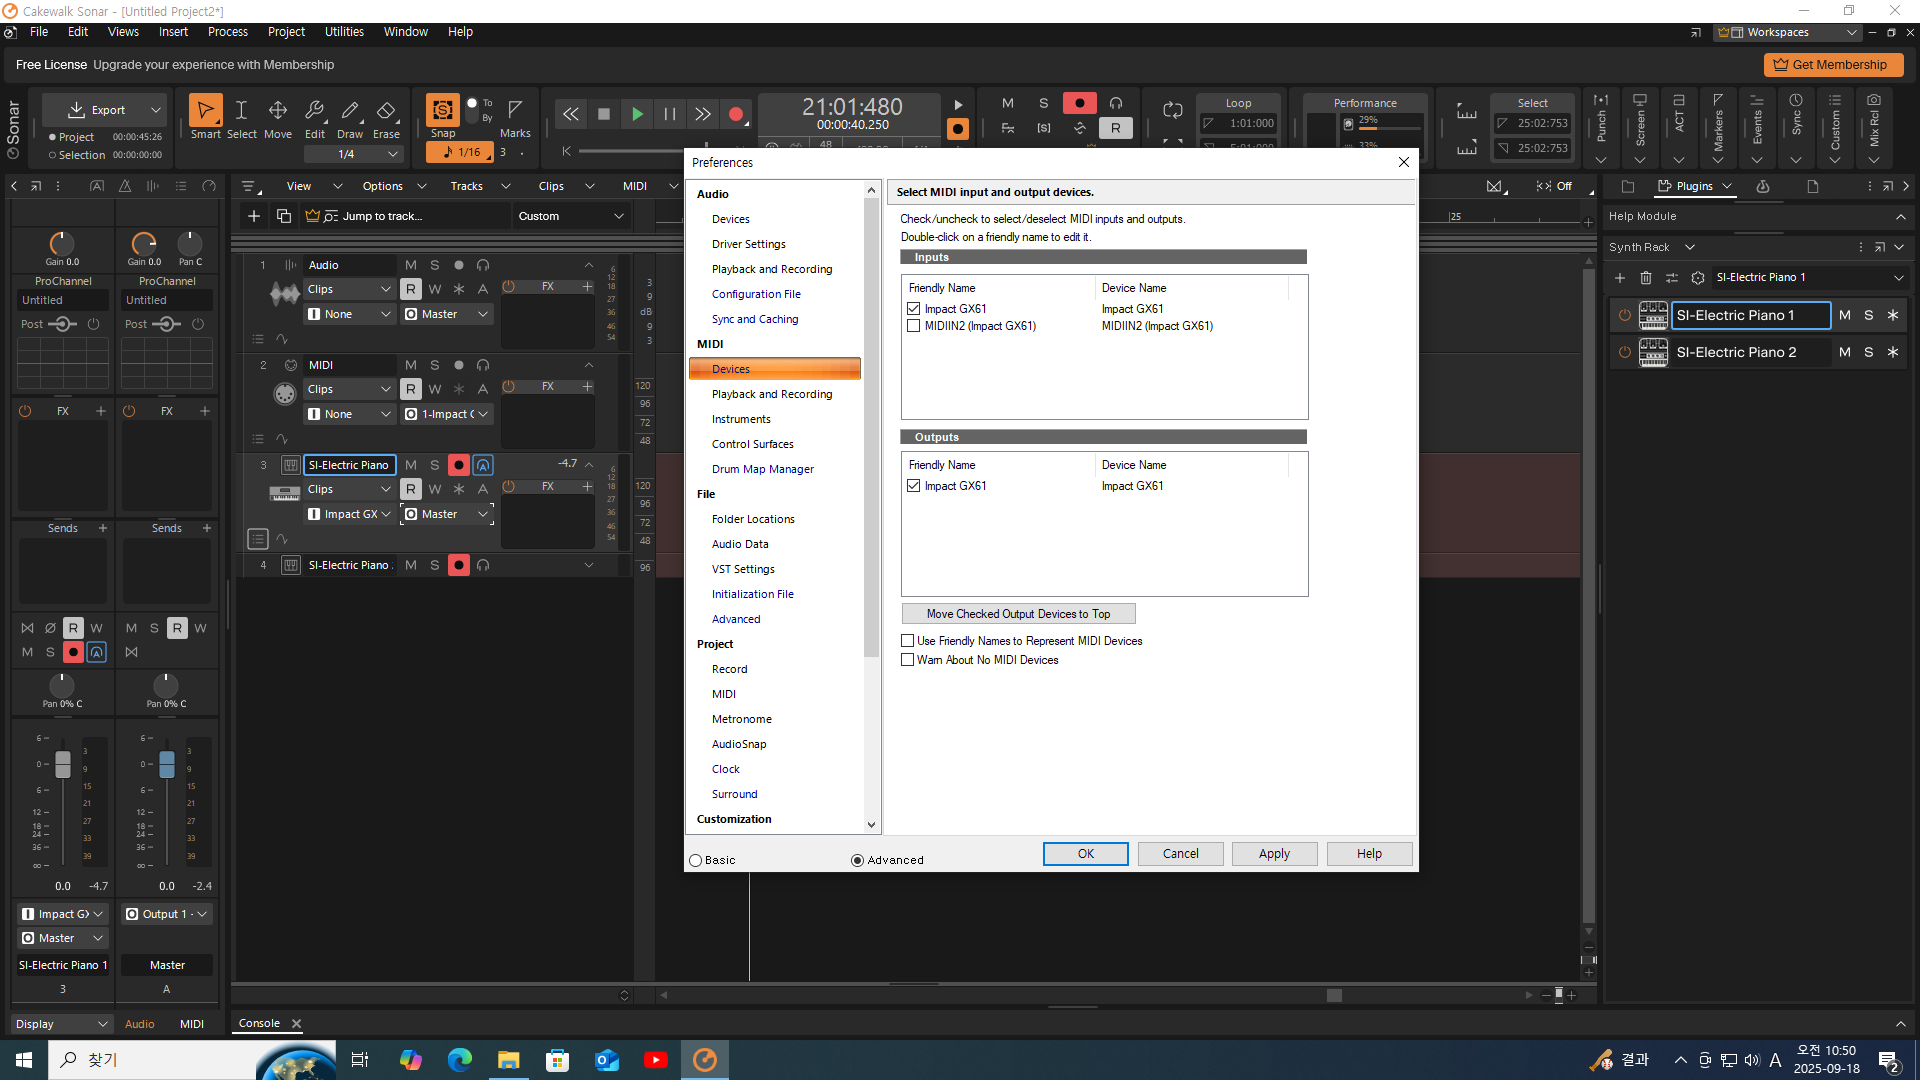
Task: Stop playback in transport
Action: [x=603, y=114]
